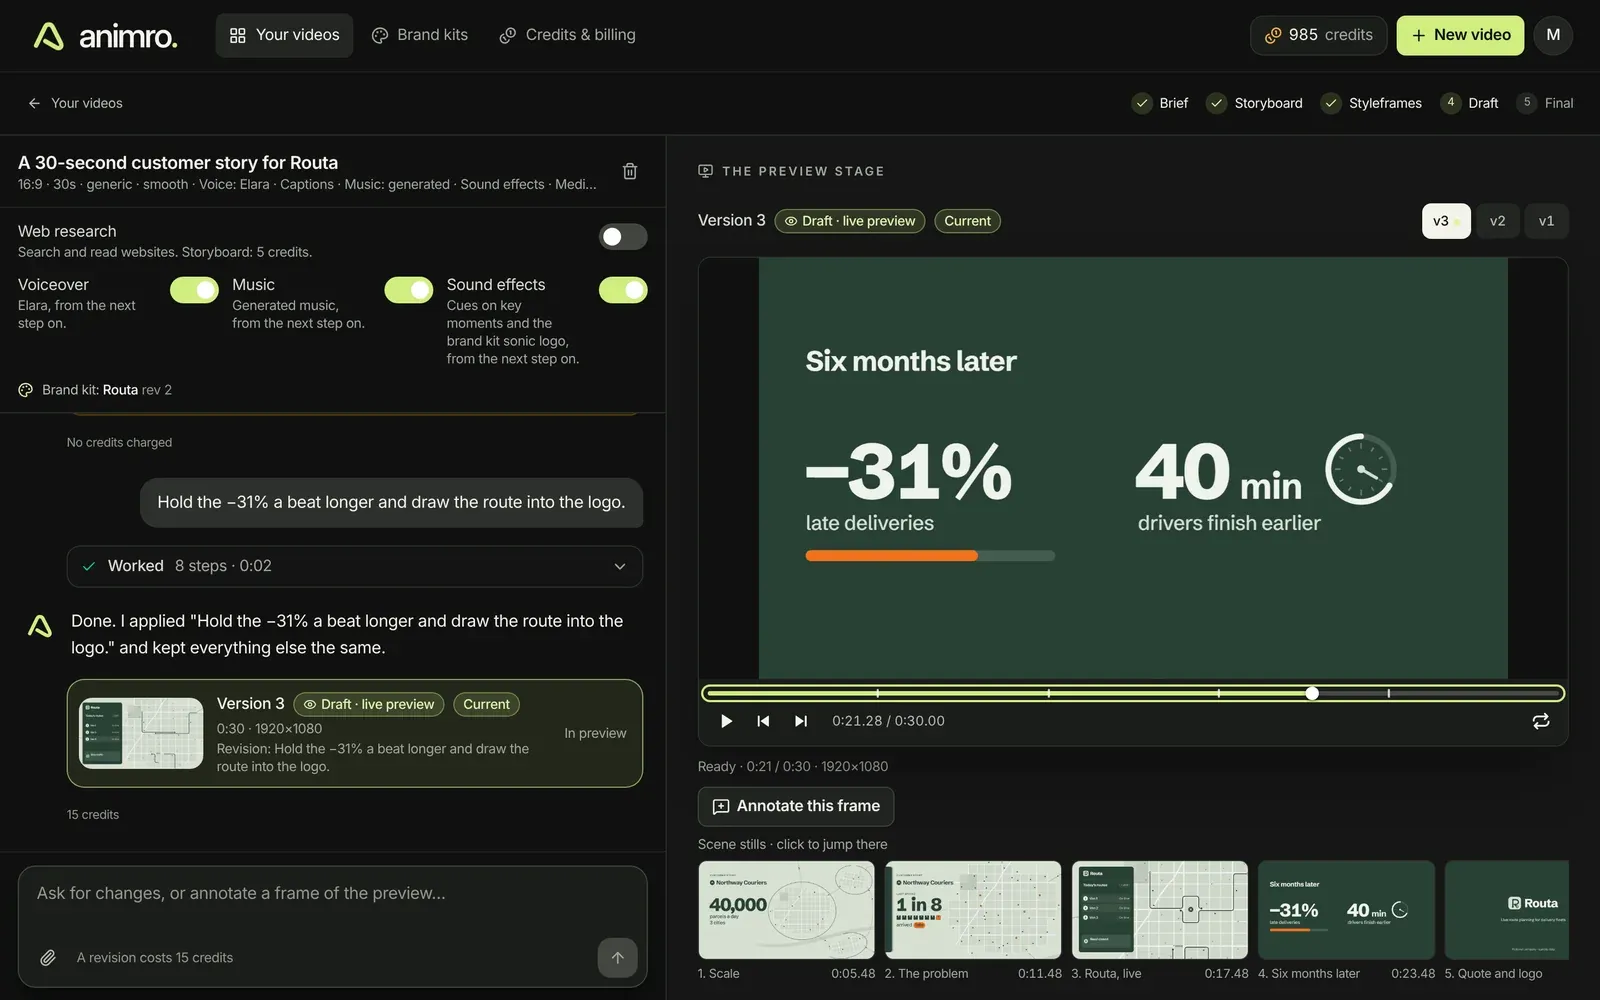
Task: Click the animro logo
Action: [x=105, y=36]
